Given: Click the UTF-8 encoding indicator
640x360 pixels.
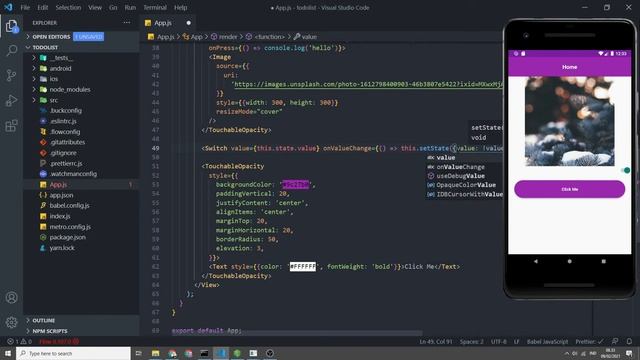Looking at the screenshot, I should click(x=498, y=341).
